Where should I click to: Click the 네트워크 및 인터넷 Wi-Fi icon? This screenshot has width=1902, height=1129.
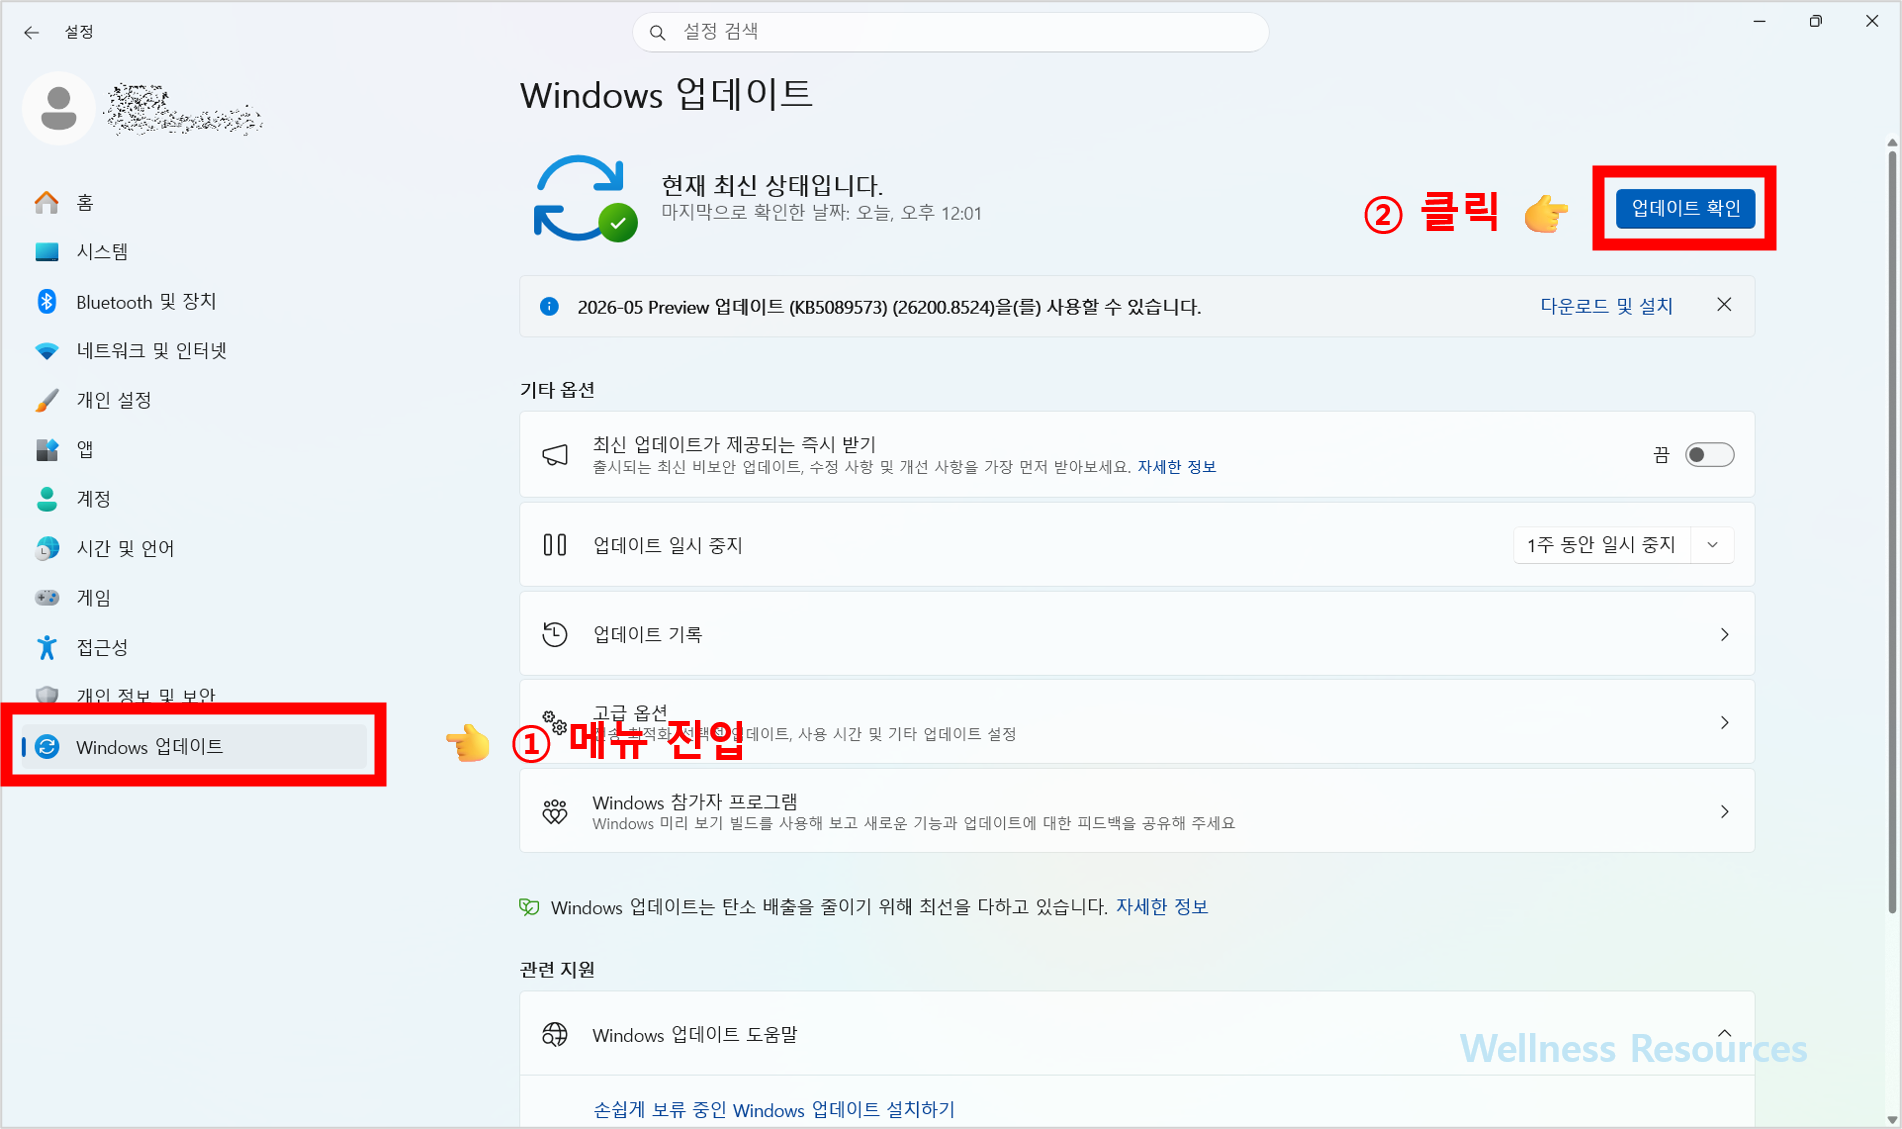click(47, 351)
